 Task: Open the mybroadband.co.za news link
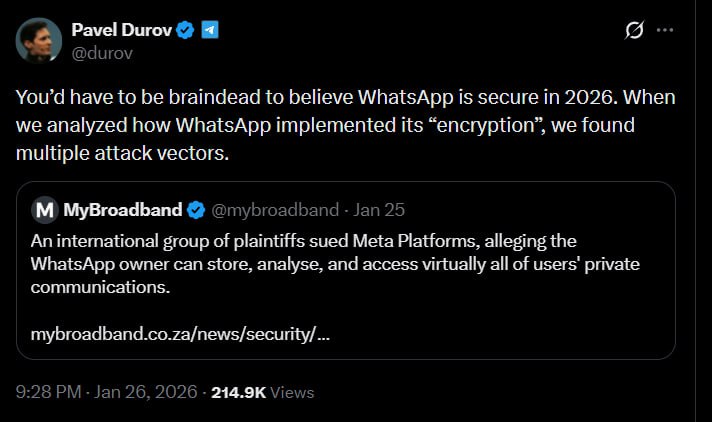point(181,334)
